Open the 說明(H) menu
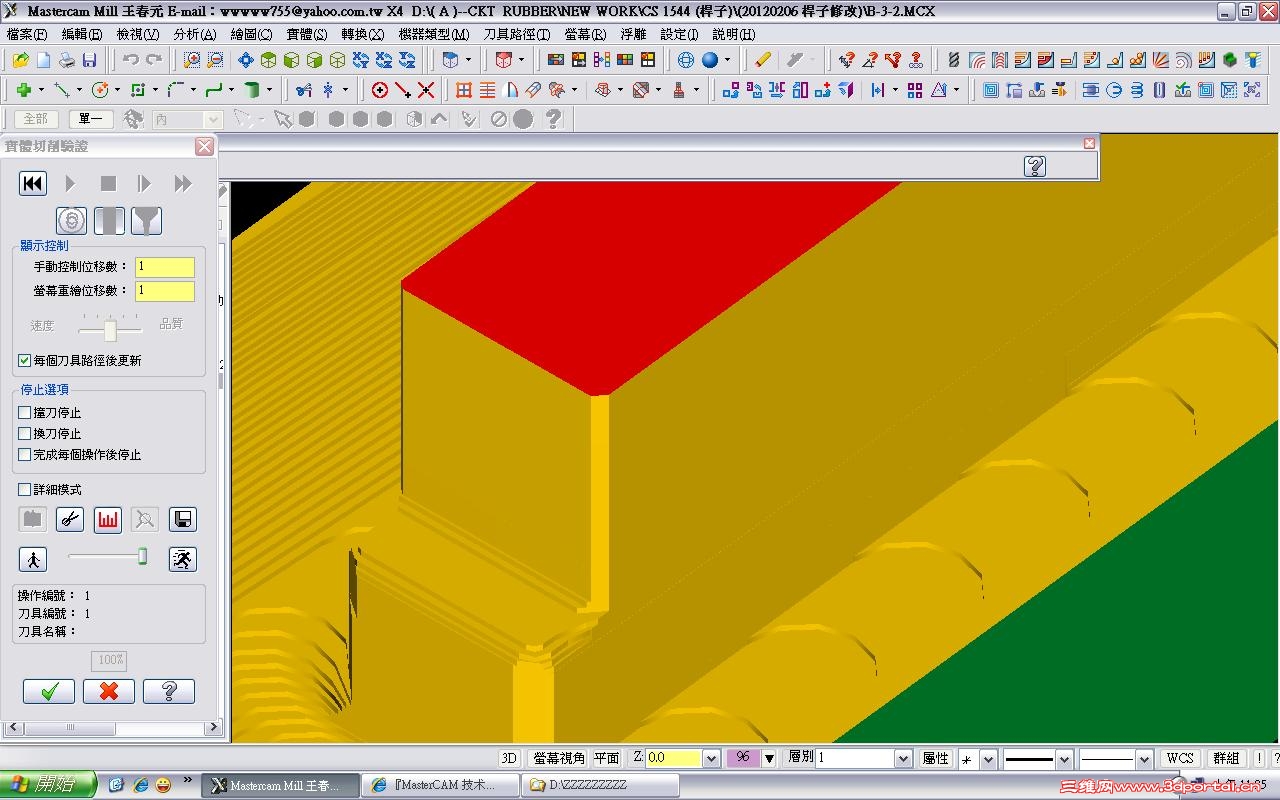Image resolution: width=1280 pixels, height=800 pixels. [734, 34]
